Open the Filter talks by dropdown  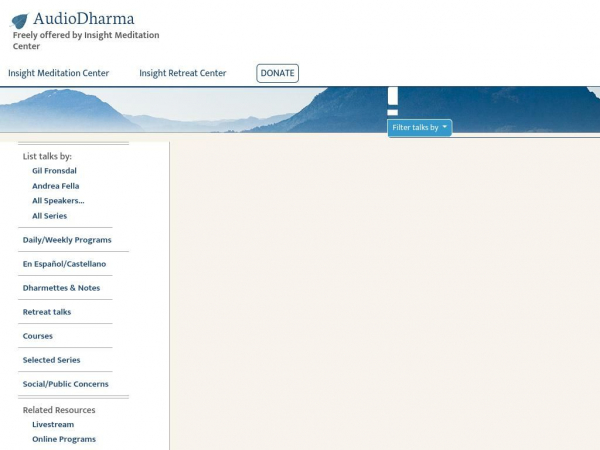(419, 127)
